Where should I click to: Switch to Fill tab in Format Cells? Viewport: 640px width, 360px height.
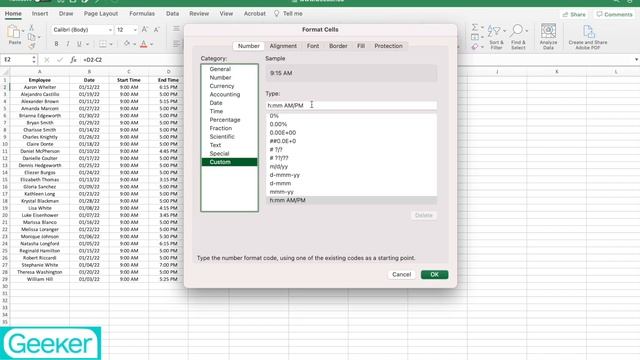[x=361, y=46]
